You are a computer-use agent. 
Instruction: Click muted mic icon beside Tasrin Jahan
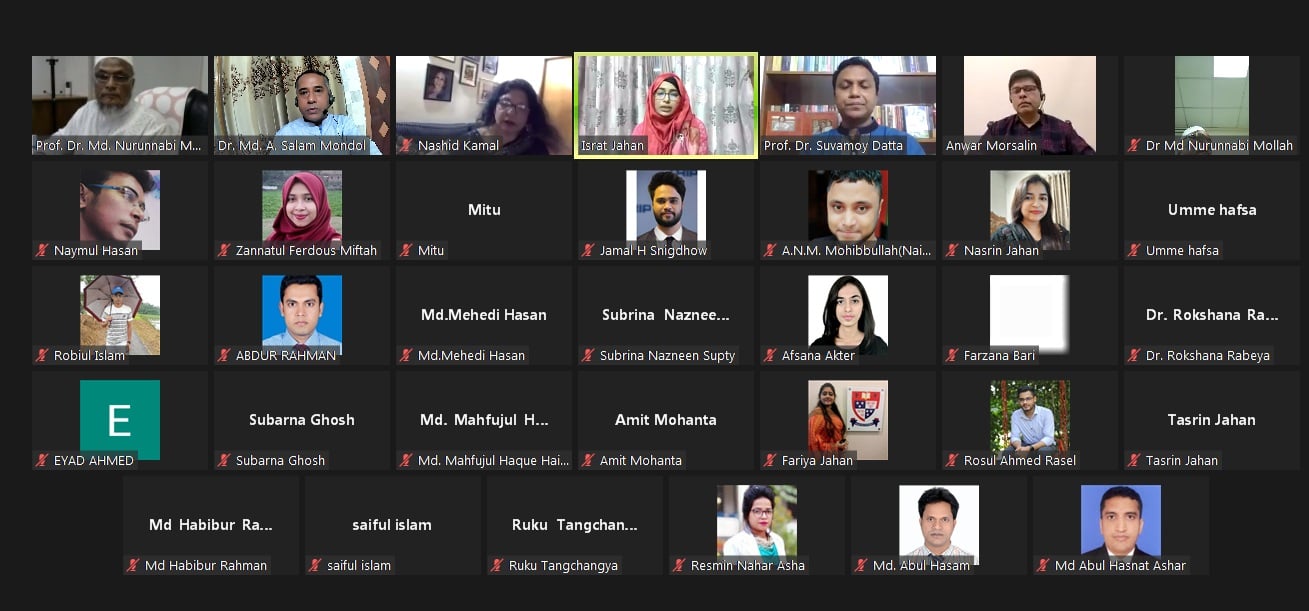(1134, 461)
